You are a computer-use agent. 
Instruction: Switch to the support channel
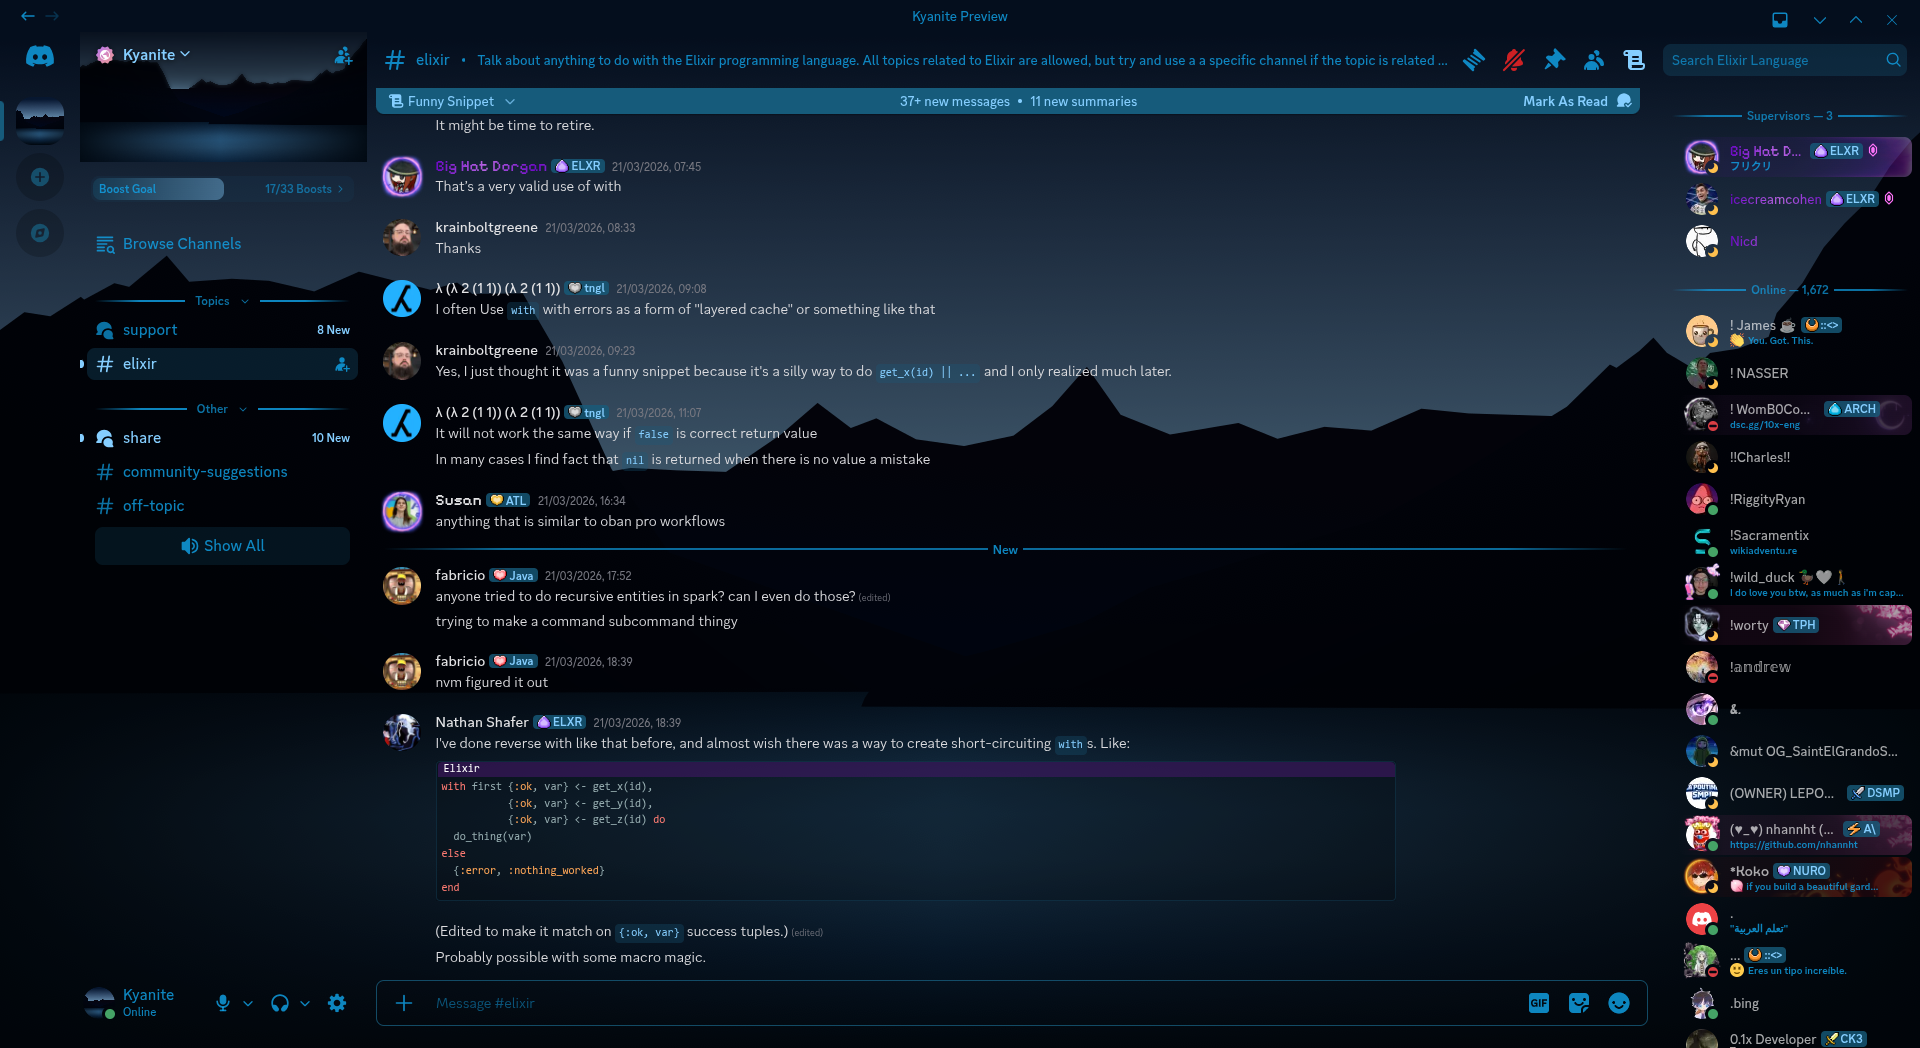(150, 330)
